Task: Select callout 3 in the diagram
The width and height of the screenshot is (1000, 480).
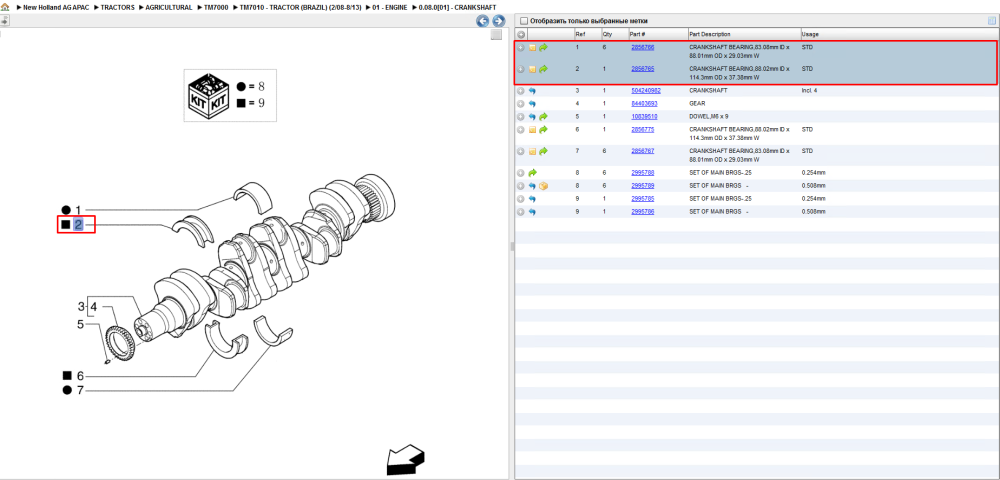Action: coord(81,305)
